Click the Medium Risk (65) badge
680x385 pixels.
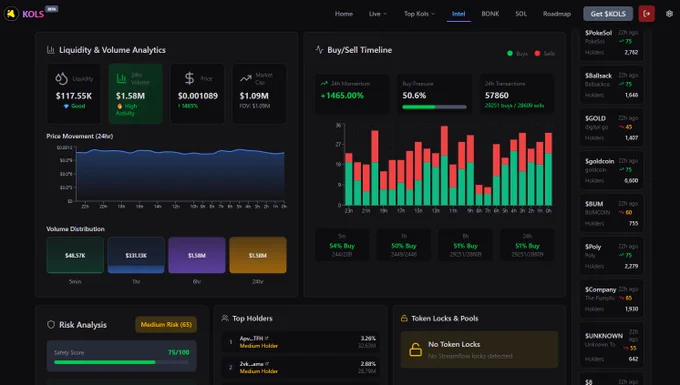[166, 324]
